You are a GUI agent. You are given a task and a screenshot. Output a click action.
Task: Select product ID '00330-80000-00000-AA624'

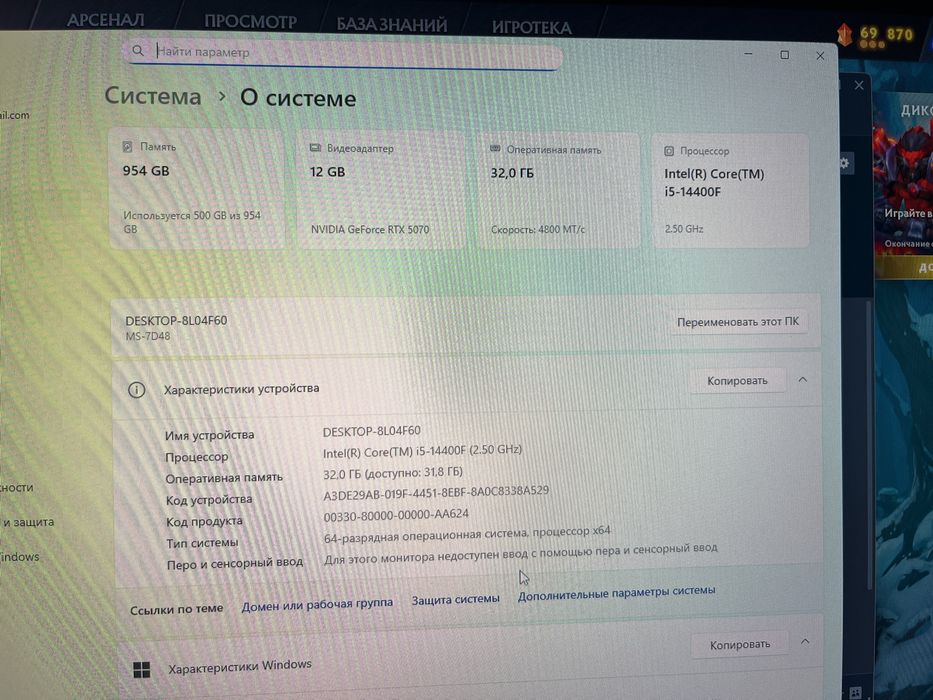396,515
